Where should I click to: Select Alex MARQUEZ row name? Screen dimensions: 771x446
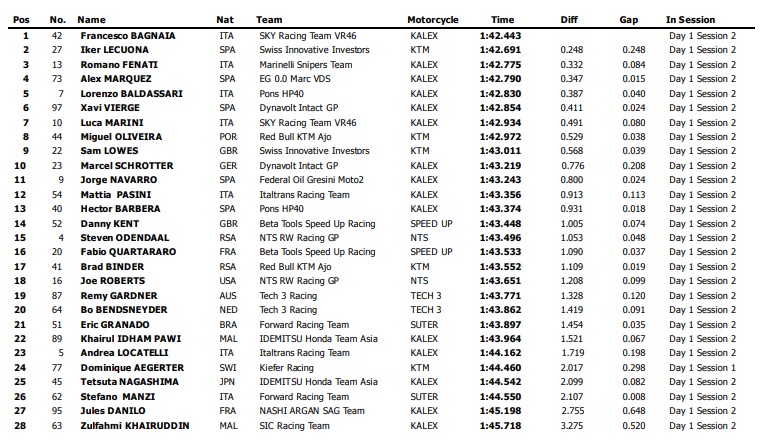[x=116, y=79]
